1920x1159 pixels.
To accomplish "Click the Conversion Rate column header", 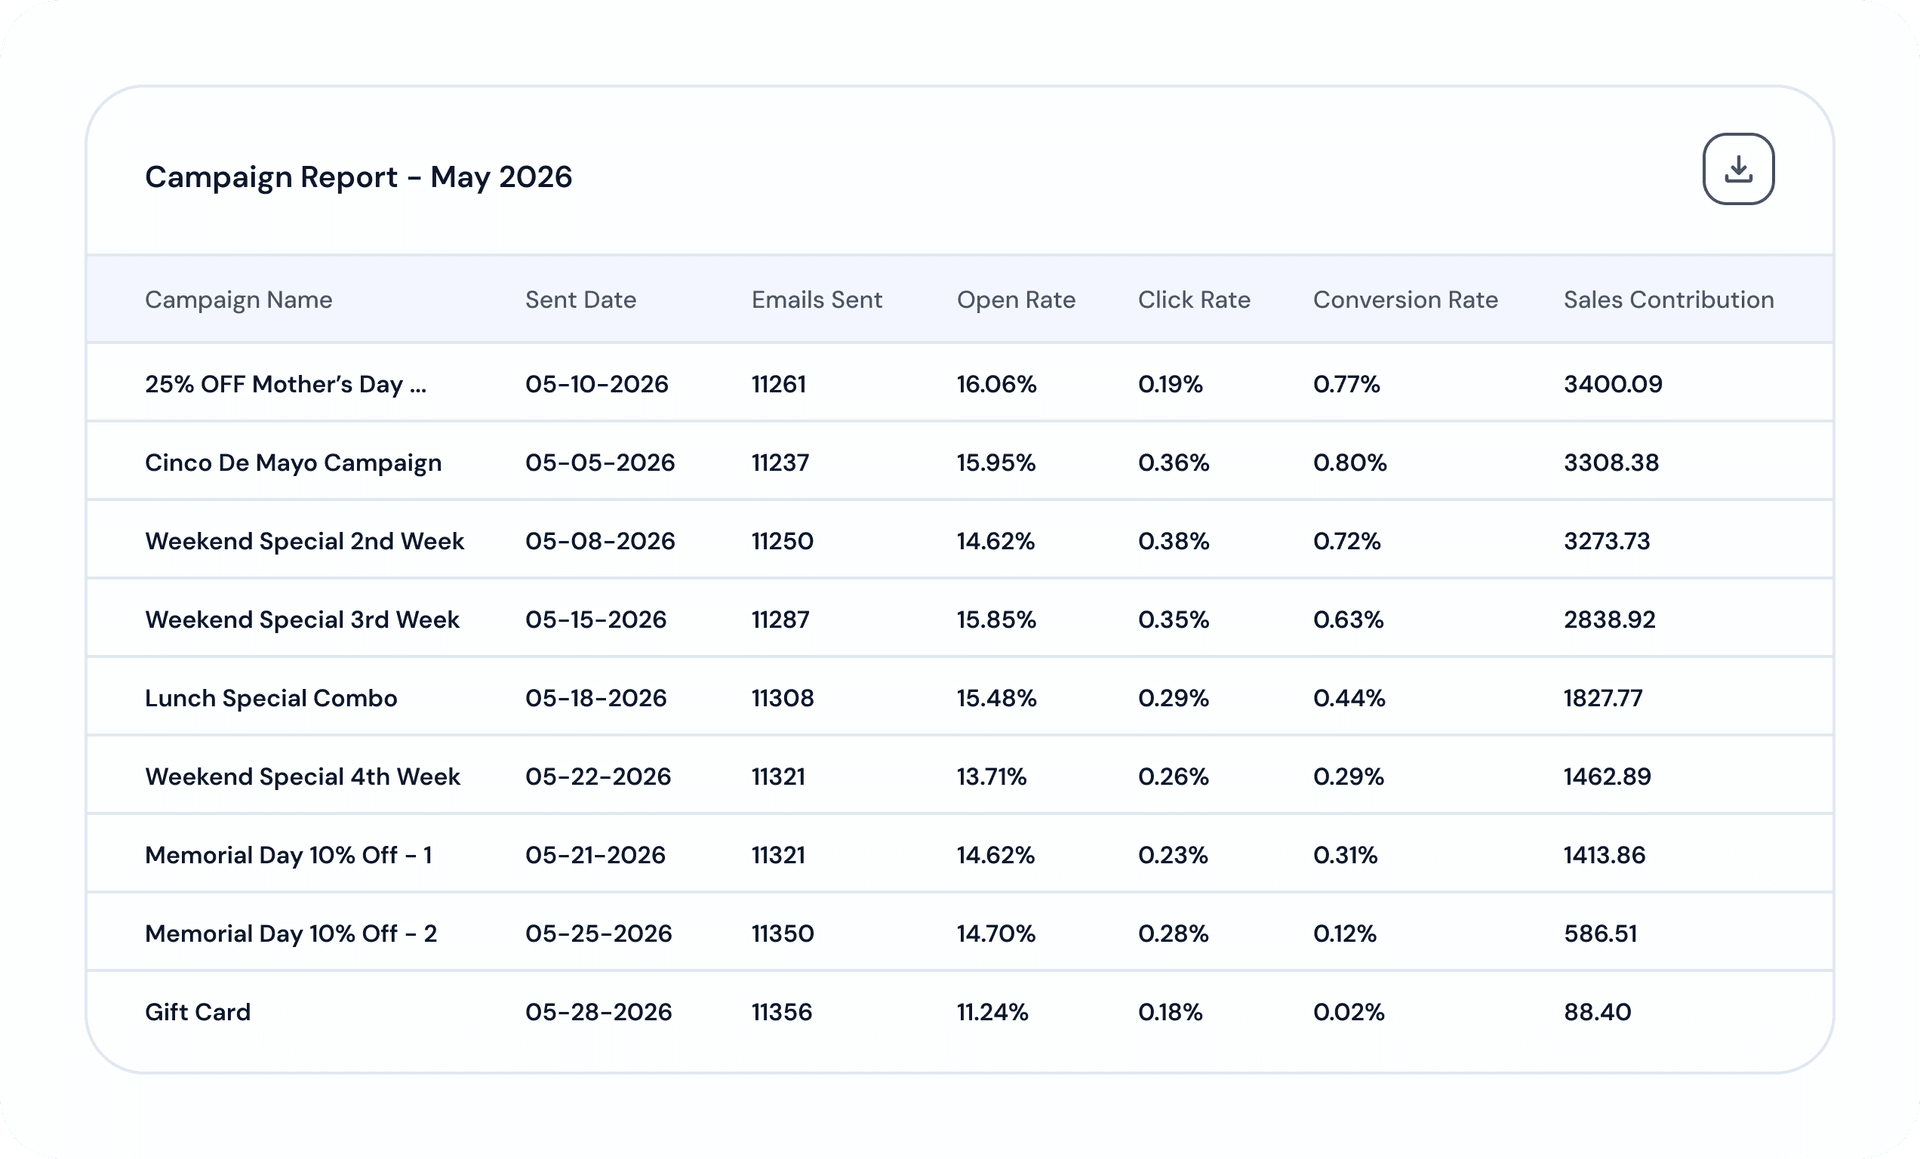I will tap(1405, 300).
